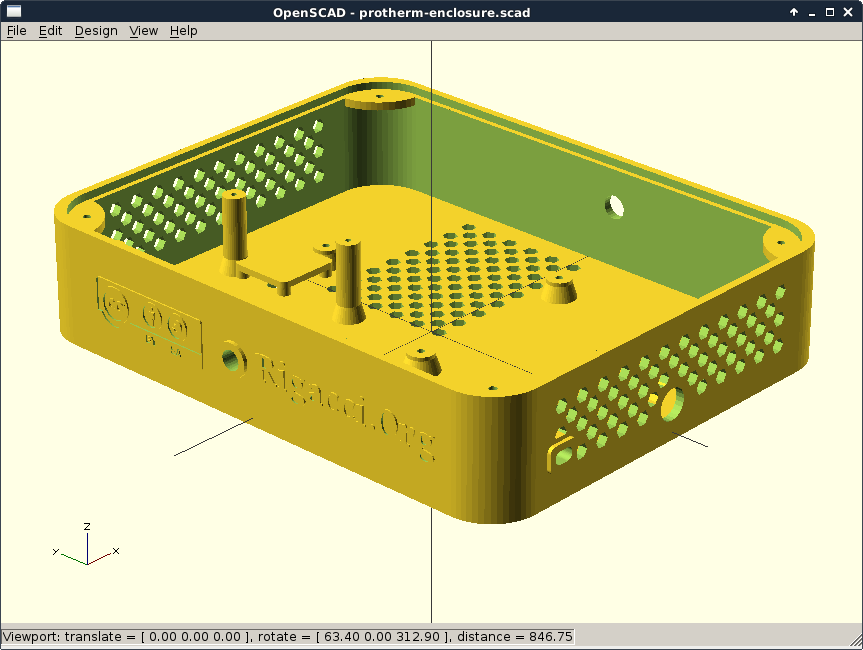Viewport: 863px width, 650px height.
Task: Open the View menu
Action: 144,31
